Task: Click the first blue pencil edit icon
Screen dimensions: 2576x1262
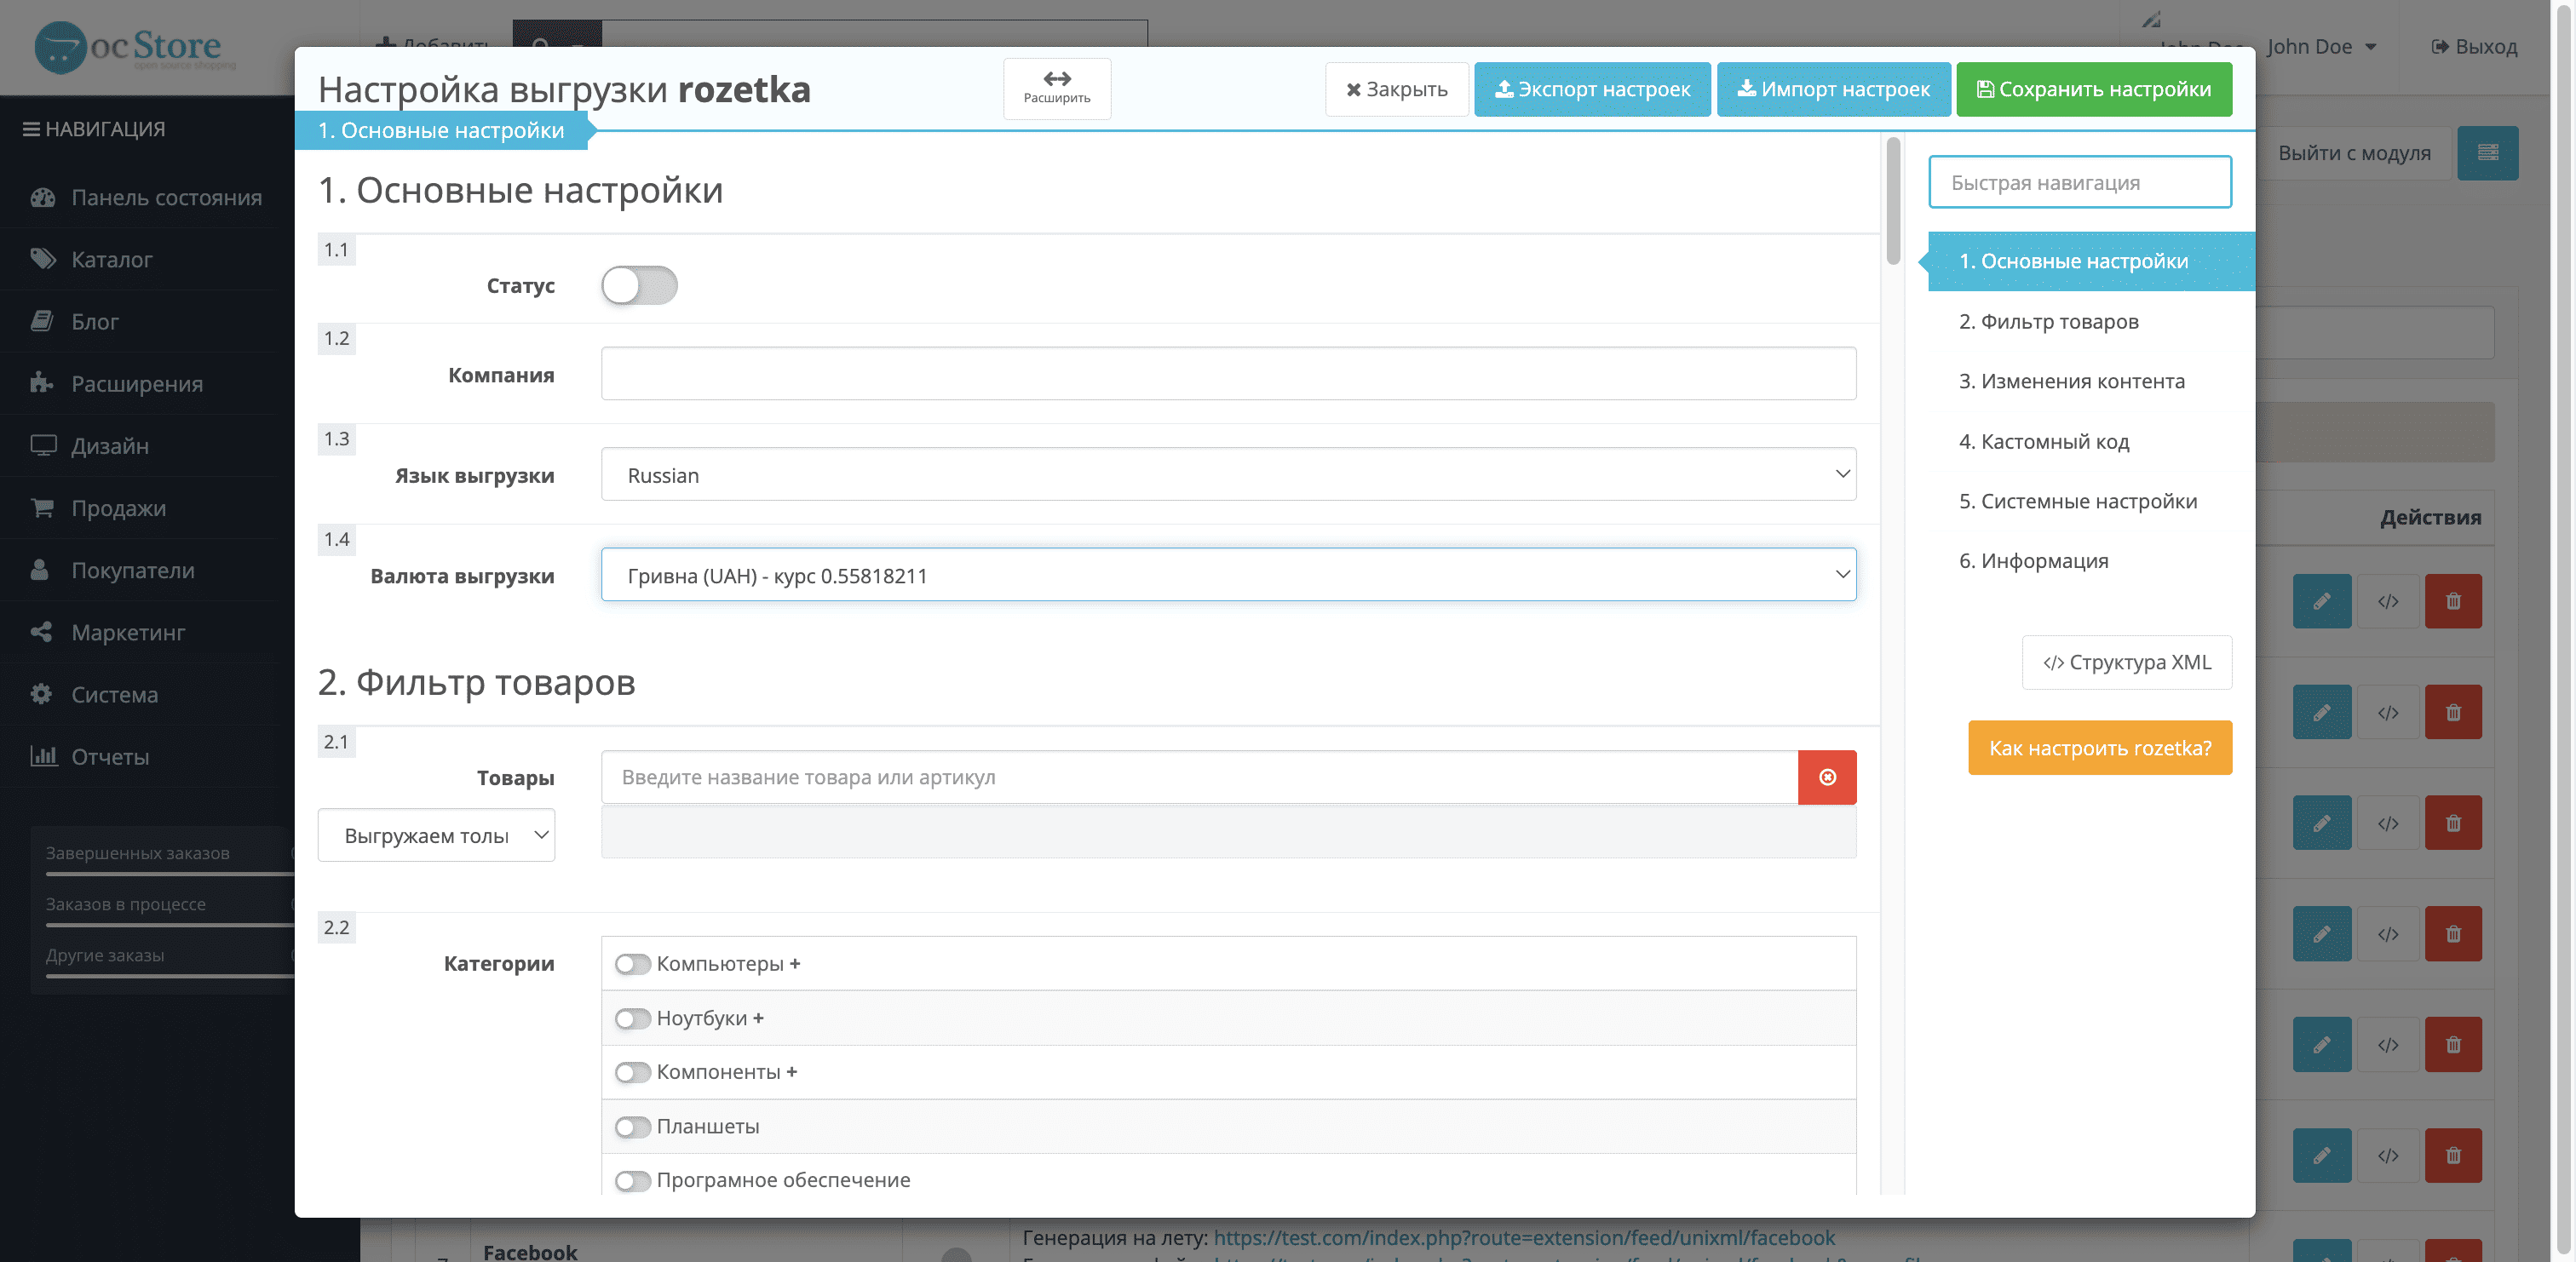Action: [2322, 601]
